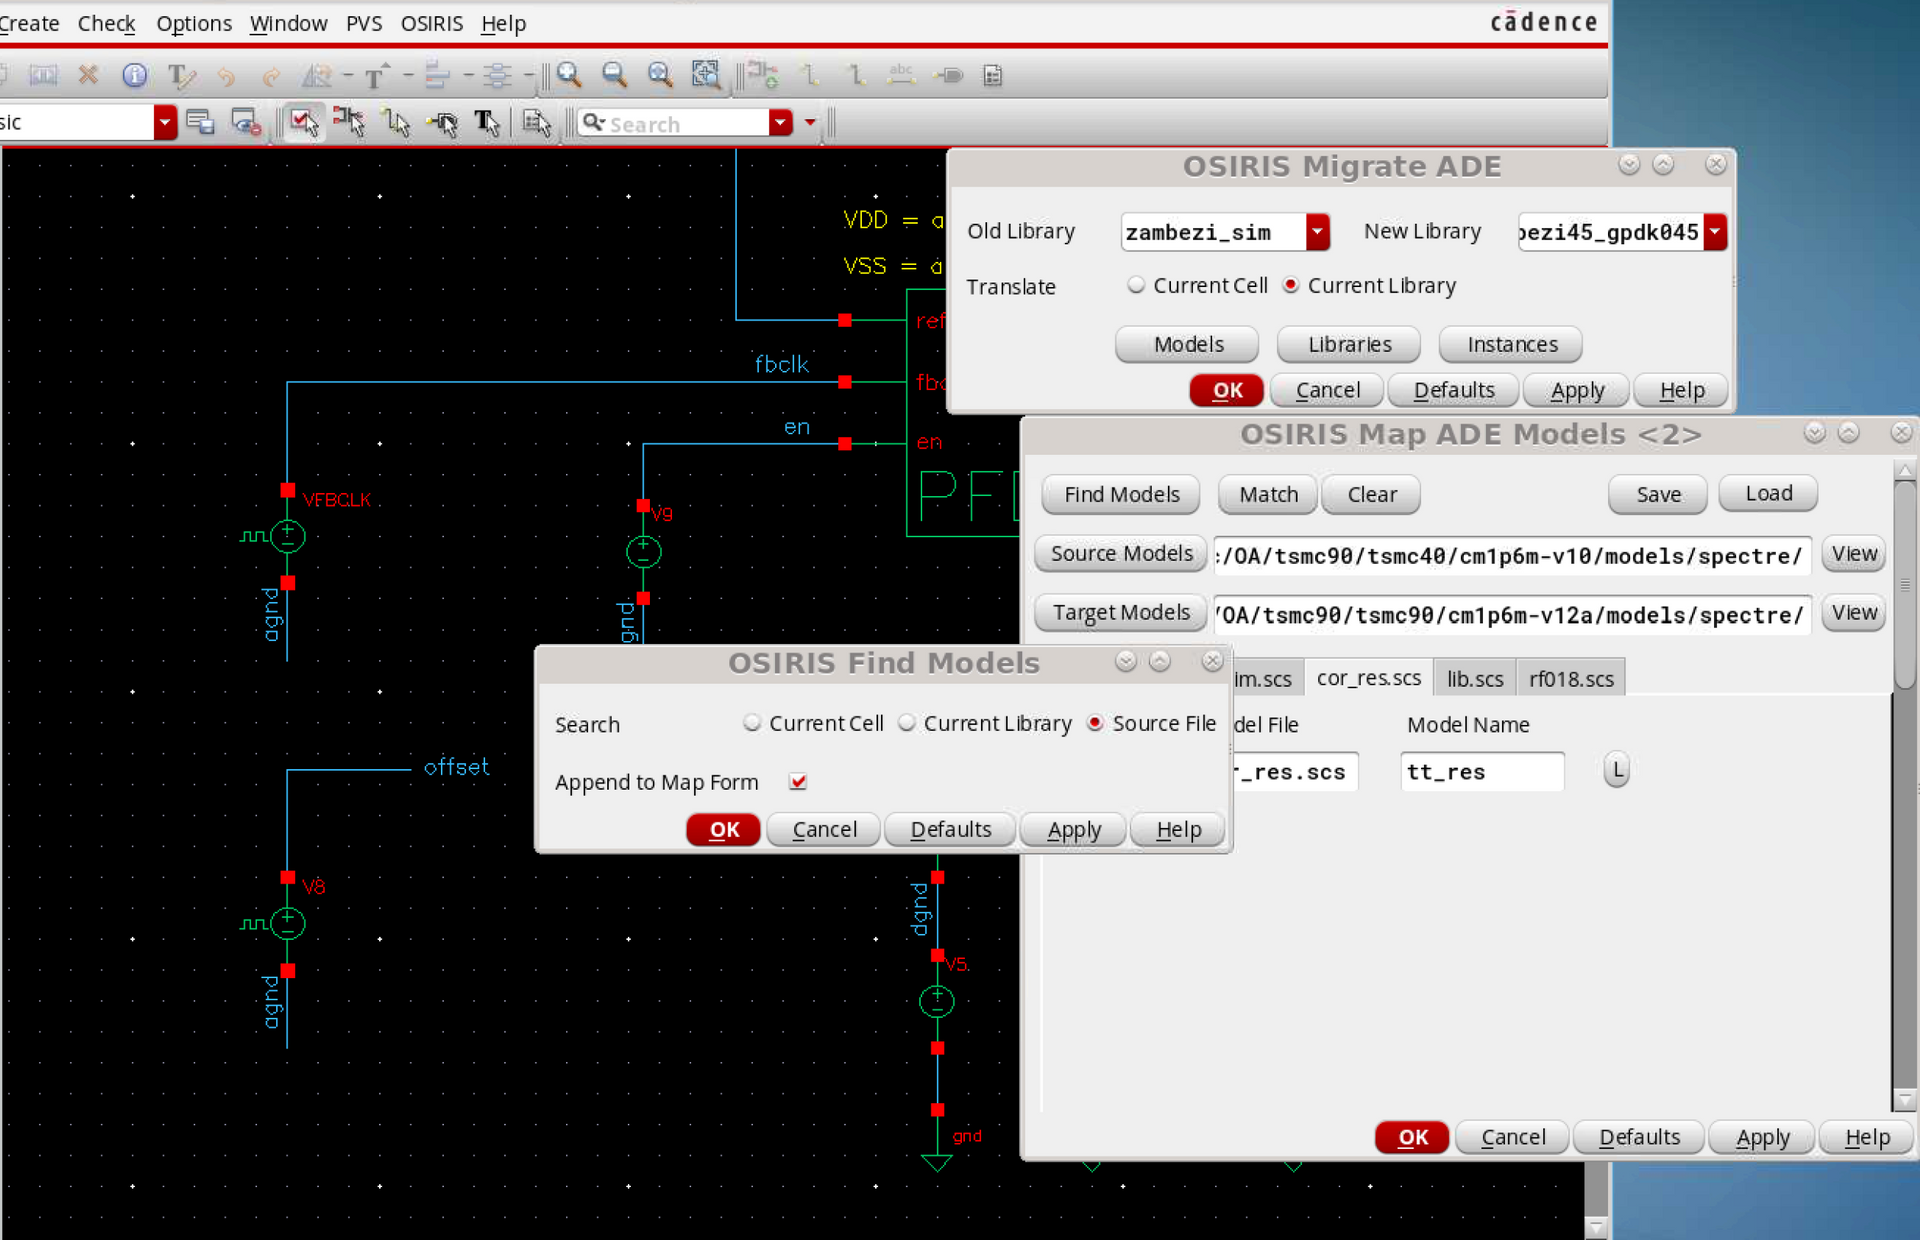Select the Rotate tool icon
This screenshot has width=1920, height=1240.
pos(318,75)
